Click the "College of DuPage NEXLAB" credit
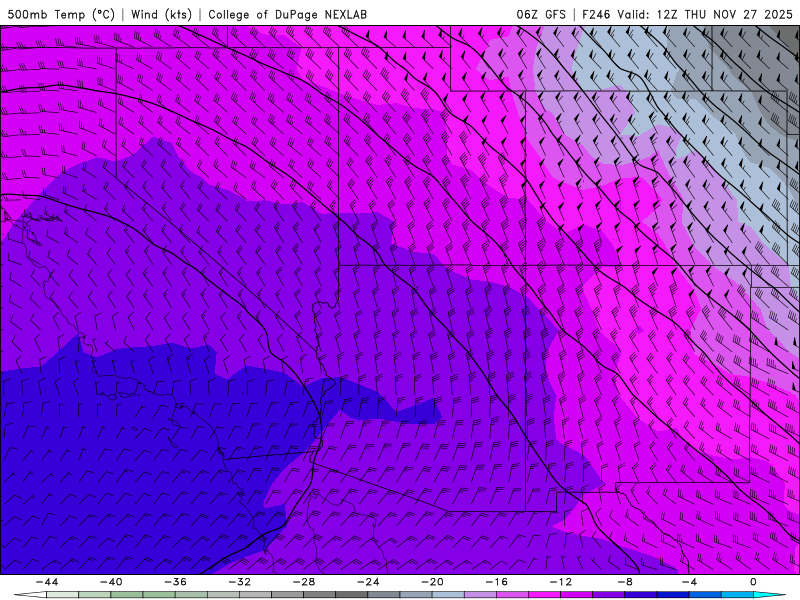Screen dimensions: 800x600 287,15
